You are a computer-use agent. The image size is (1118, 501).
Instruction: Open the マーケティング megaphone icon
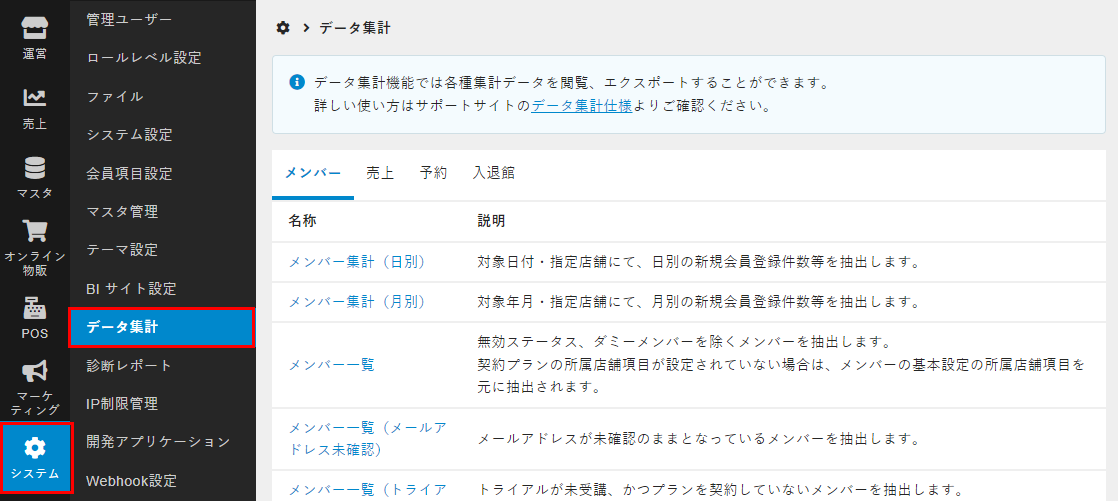point(35,372)
